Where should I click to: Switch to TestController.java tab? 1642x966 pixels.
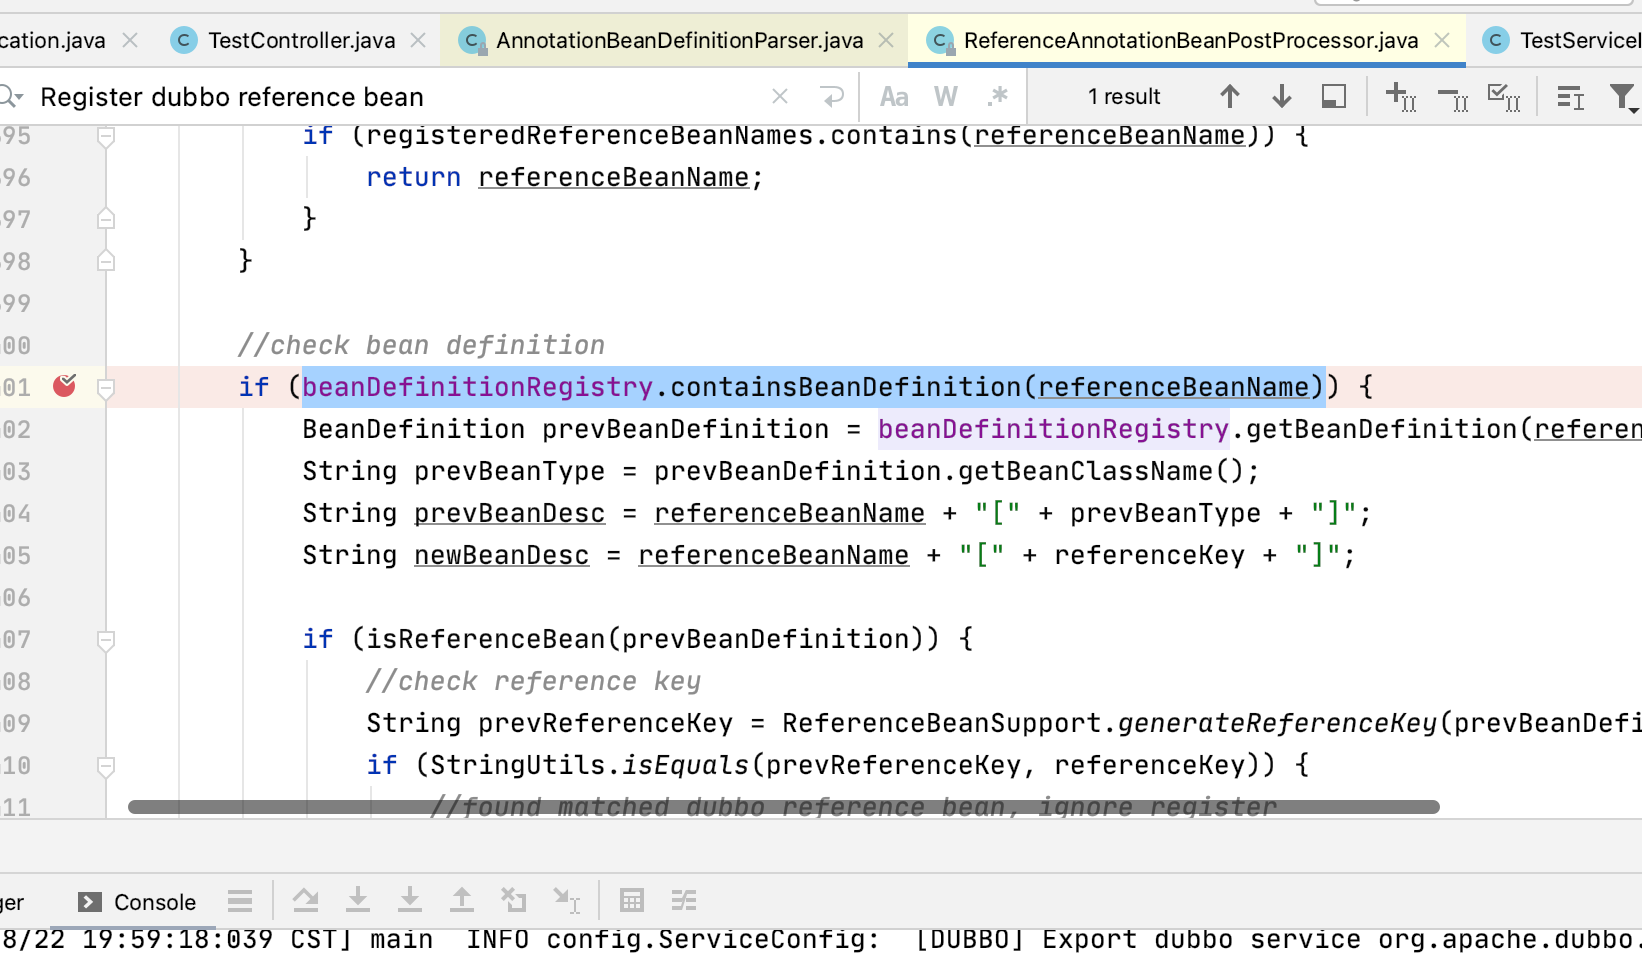[x=301, y=40]
